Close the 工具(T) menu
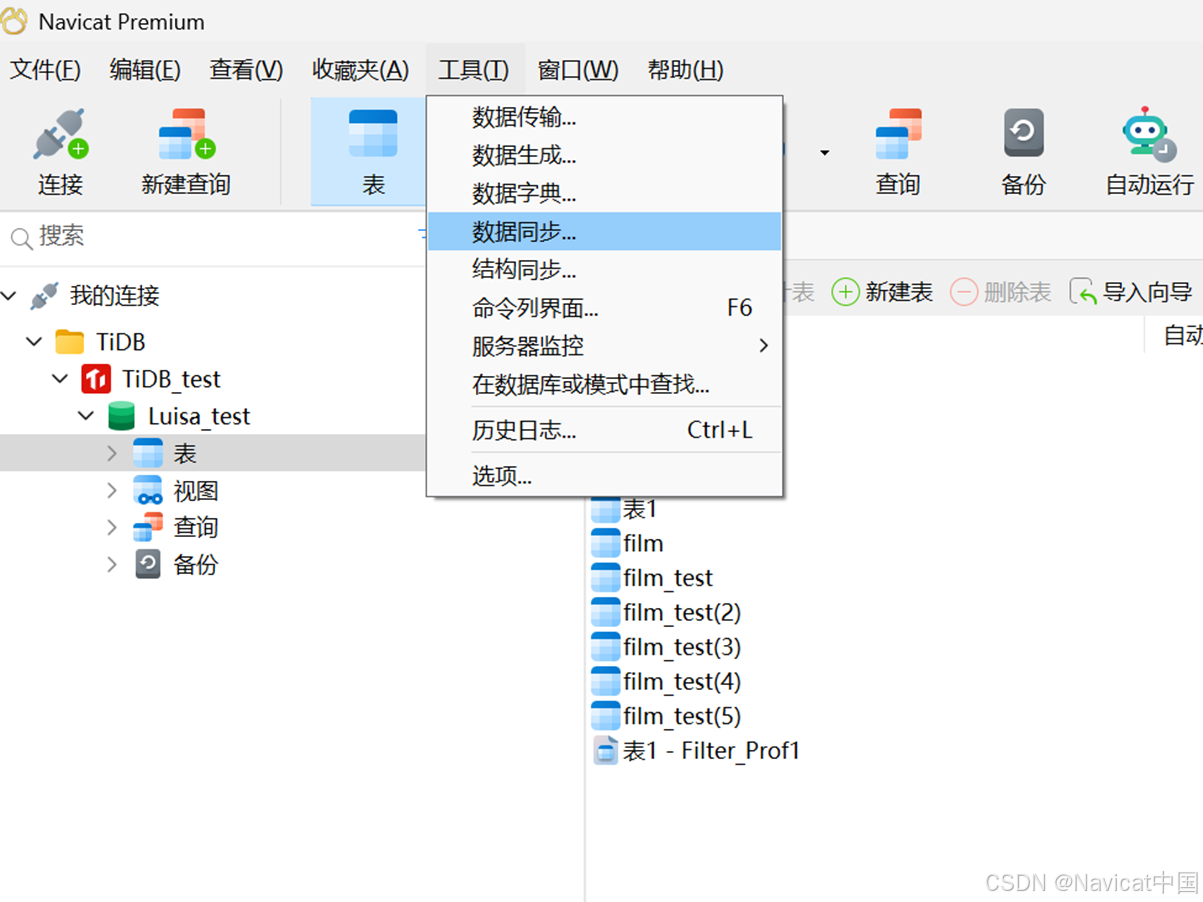1203x902 pixels. click(474, 70)
